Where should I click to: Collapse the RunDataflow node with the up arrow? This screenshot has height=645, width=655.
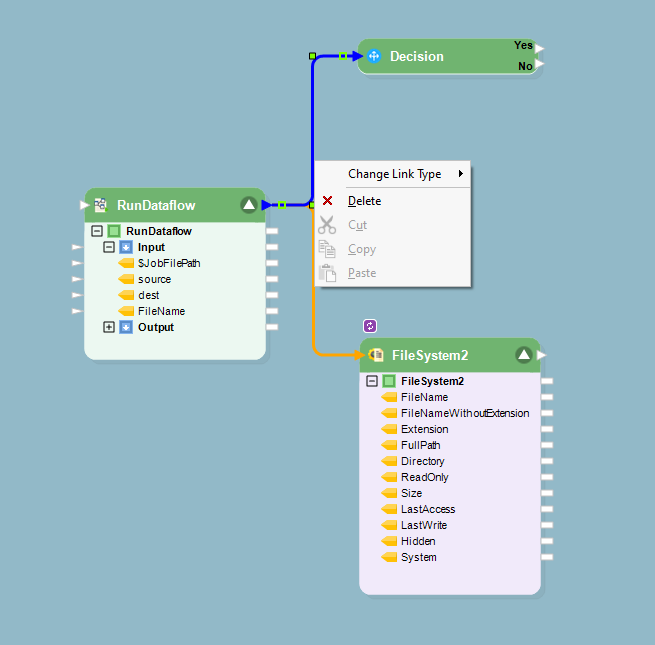(249, 205)
